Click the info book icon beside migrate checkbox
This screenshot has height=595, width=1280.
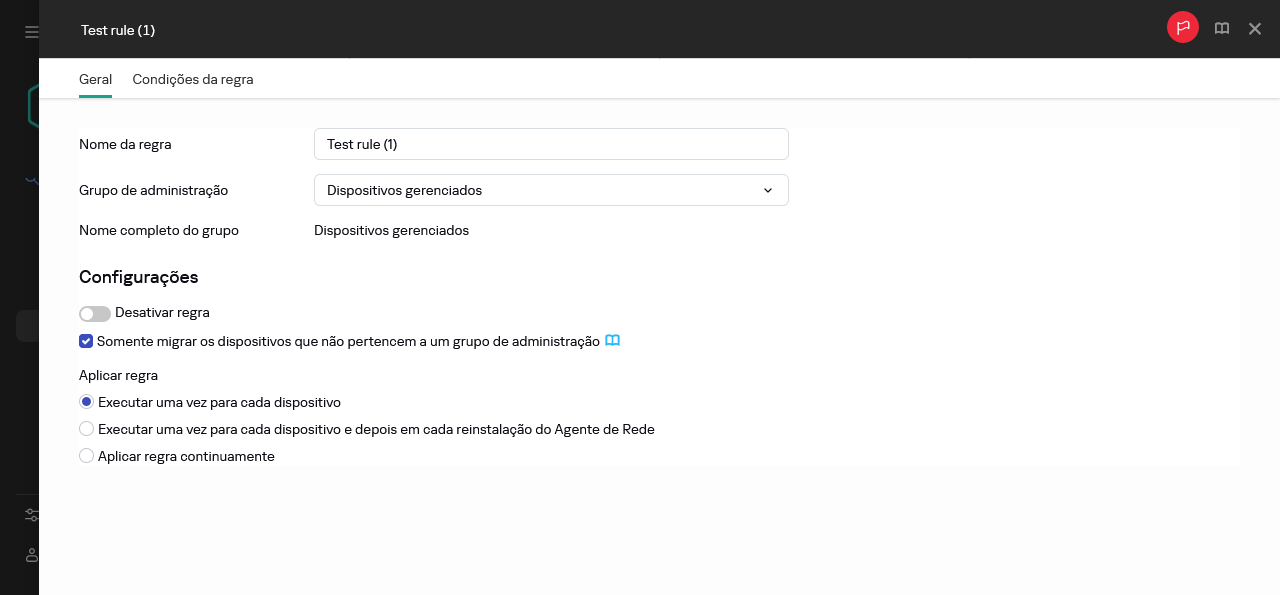[x=613, y=341]
